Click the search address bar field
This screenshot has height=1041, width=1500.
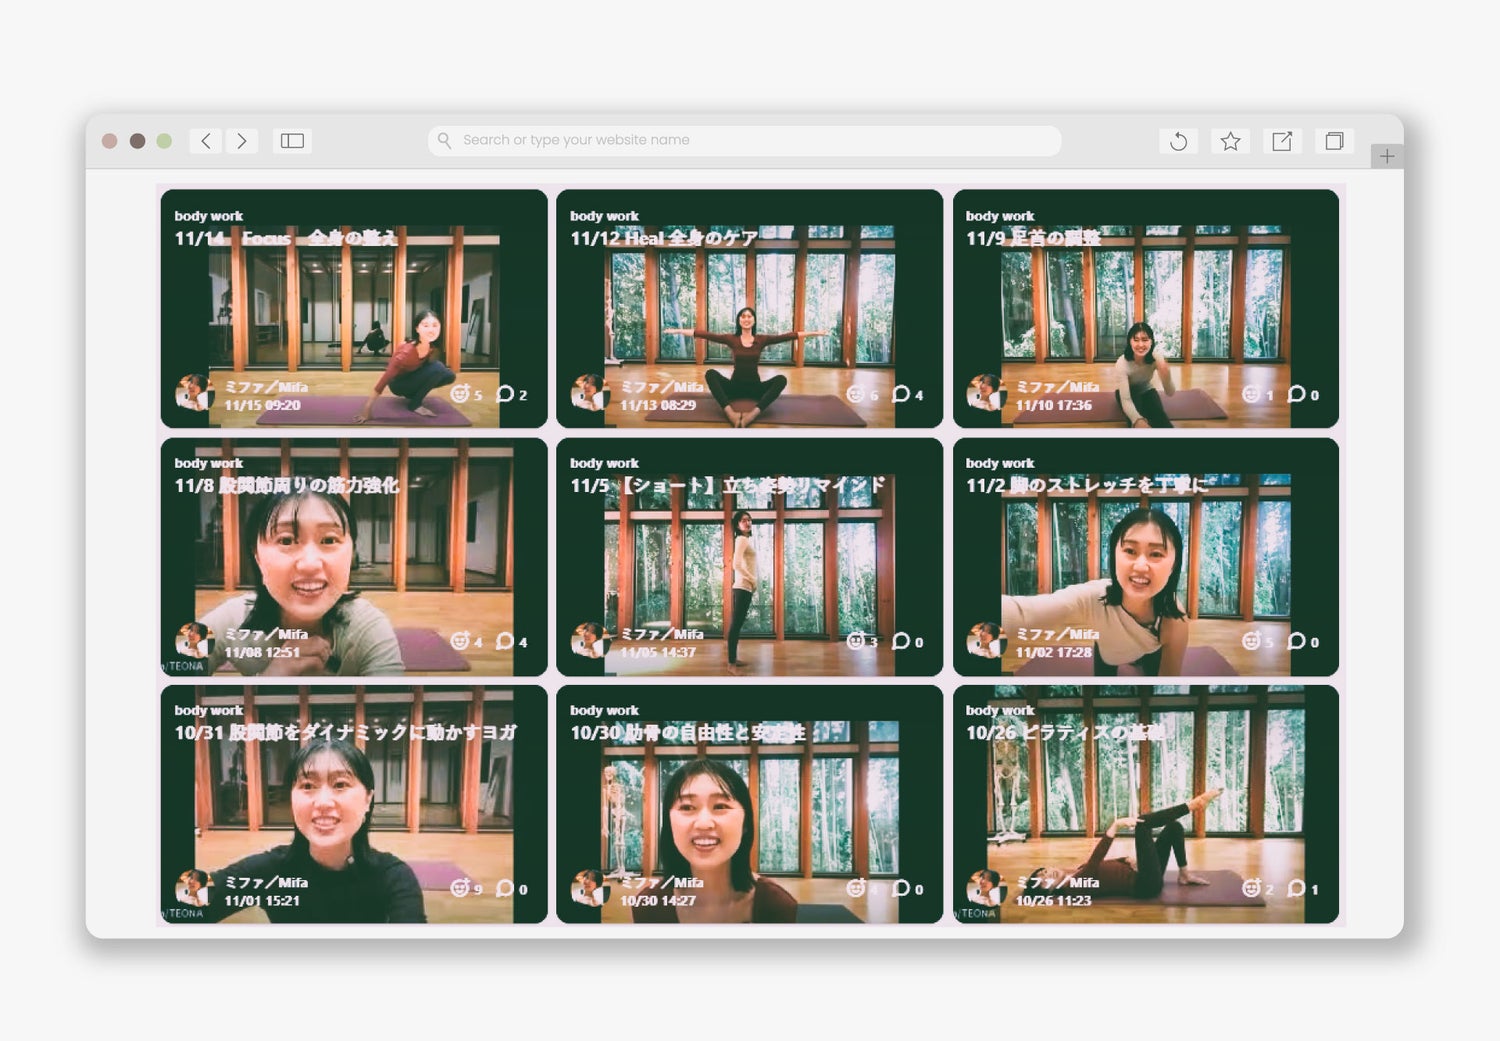coord(745,140)
